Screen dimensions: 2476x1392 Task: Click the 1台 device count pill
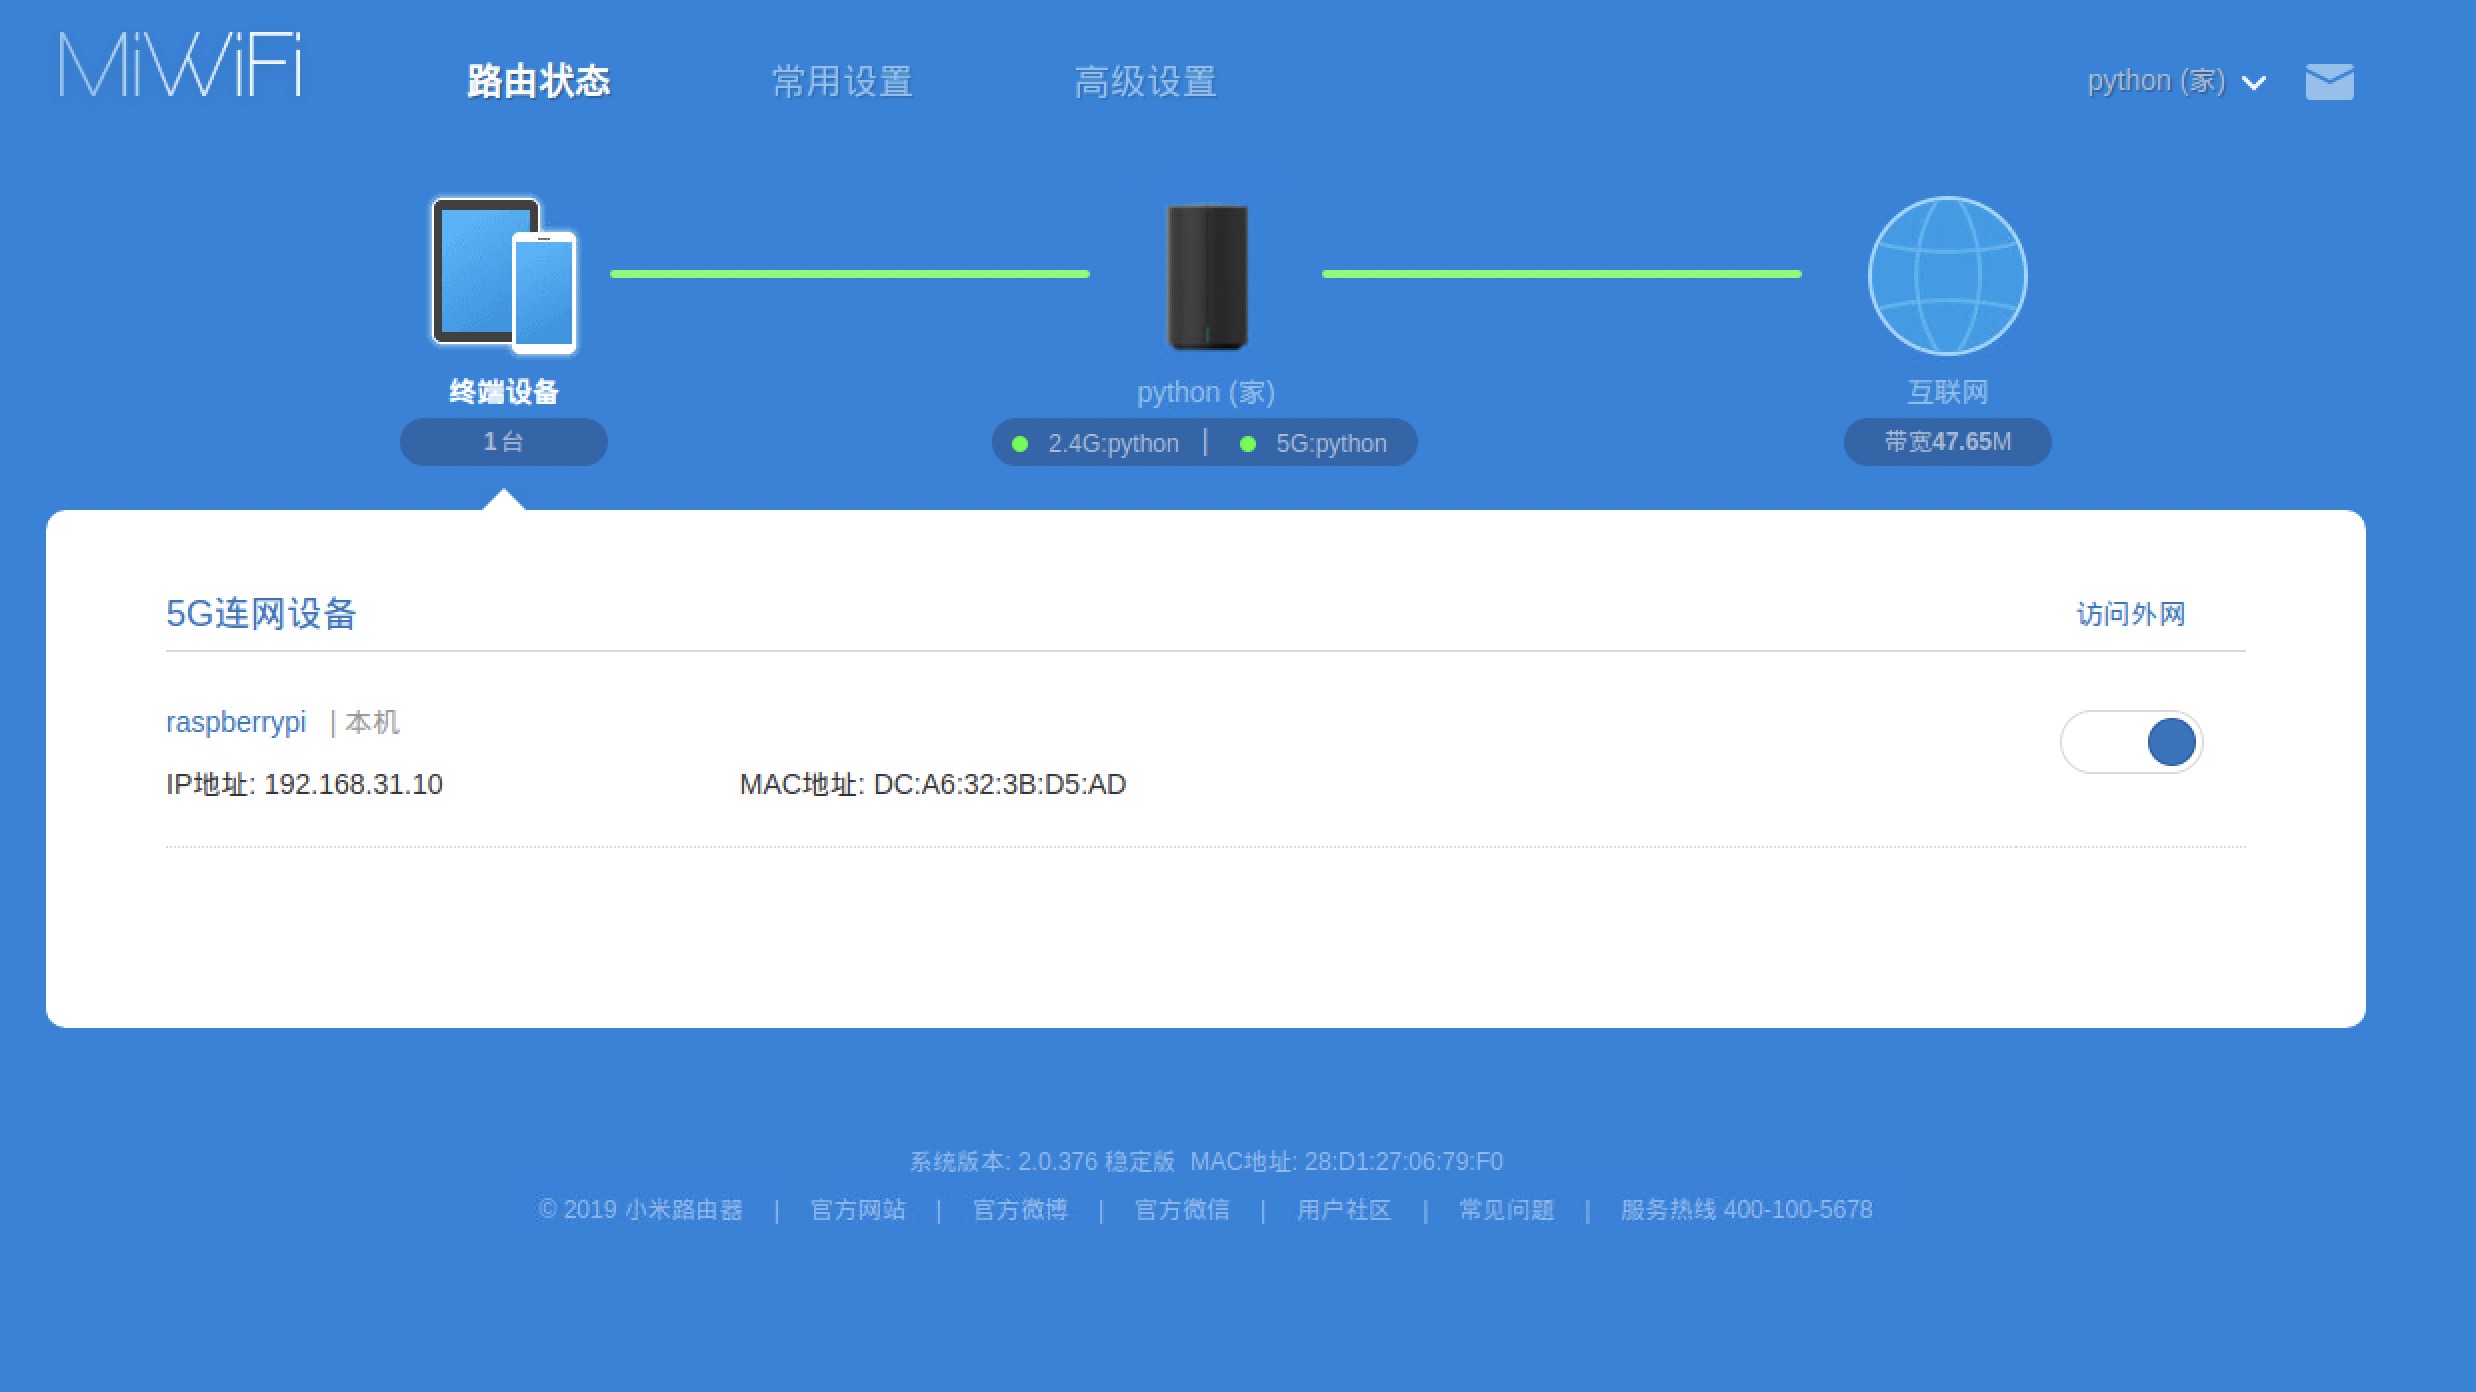click(x=503, y=442)
